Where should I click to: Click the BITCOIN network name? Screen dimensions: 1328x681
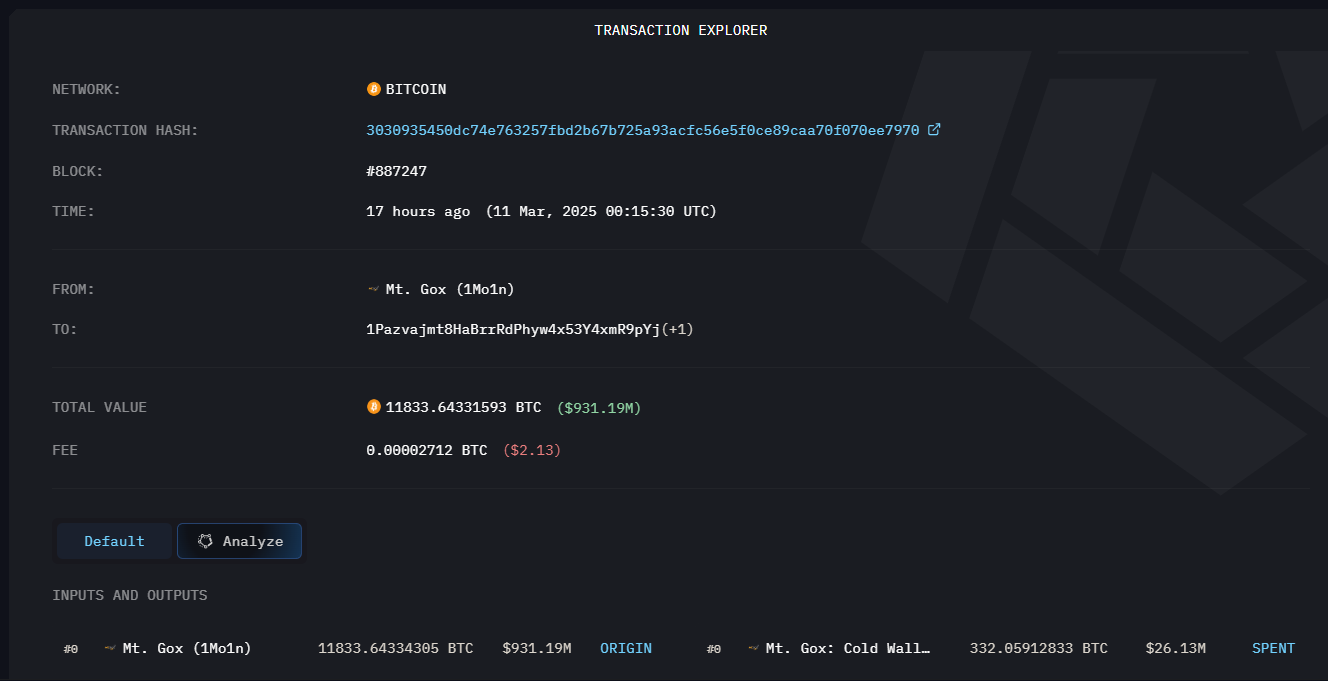[x=416, y=89]
